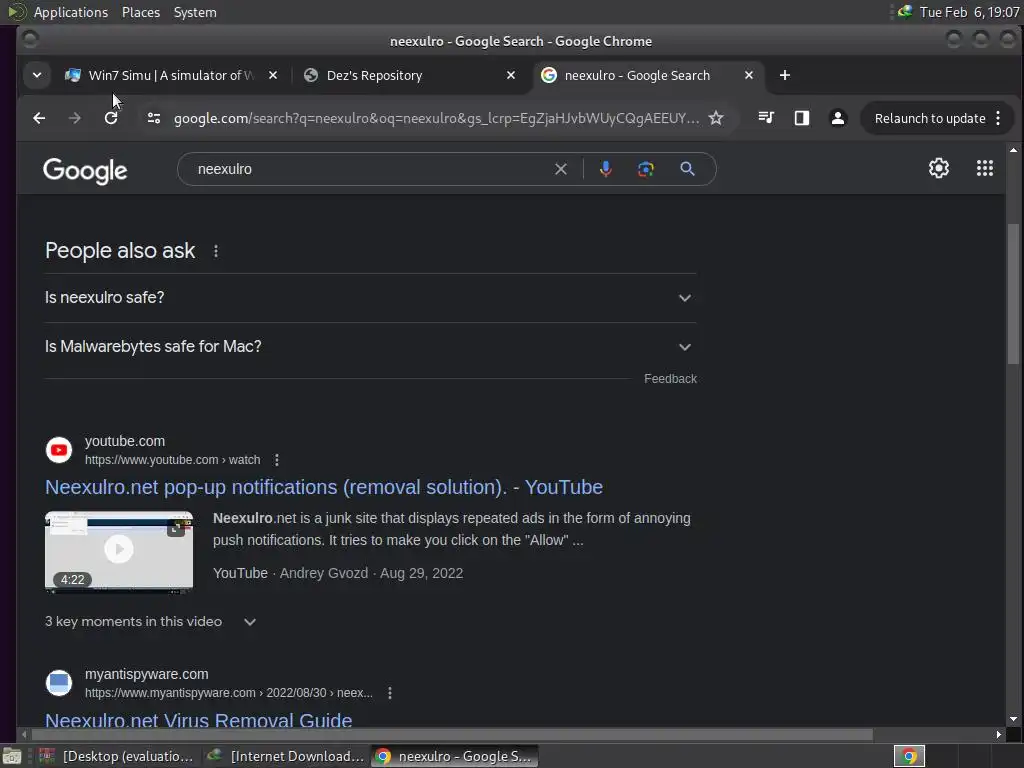Open site information icon in address bar
Image resolution: width=1024 pixels, height=768 pixels.
click(153, 118)
